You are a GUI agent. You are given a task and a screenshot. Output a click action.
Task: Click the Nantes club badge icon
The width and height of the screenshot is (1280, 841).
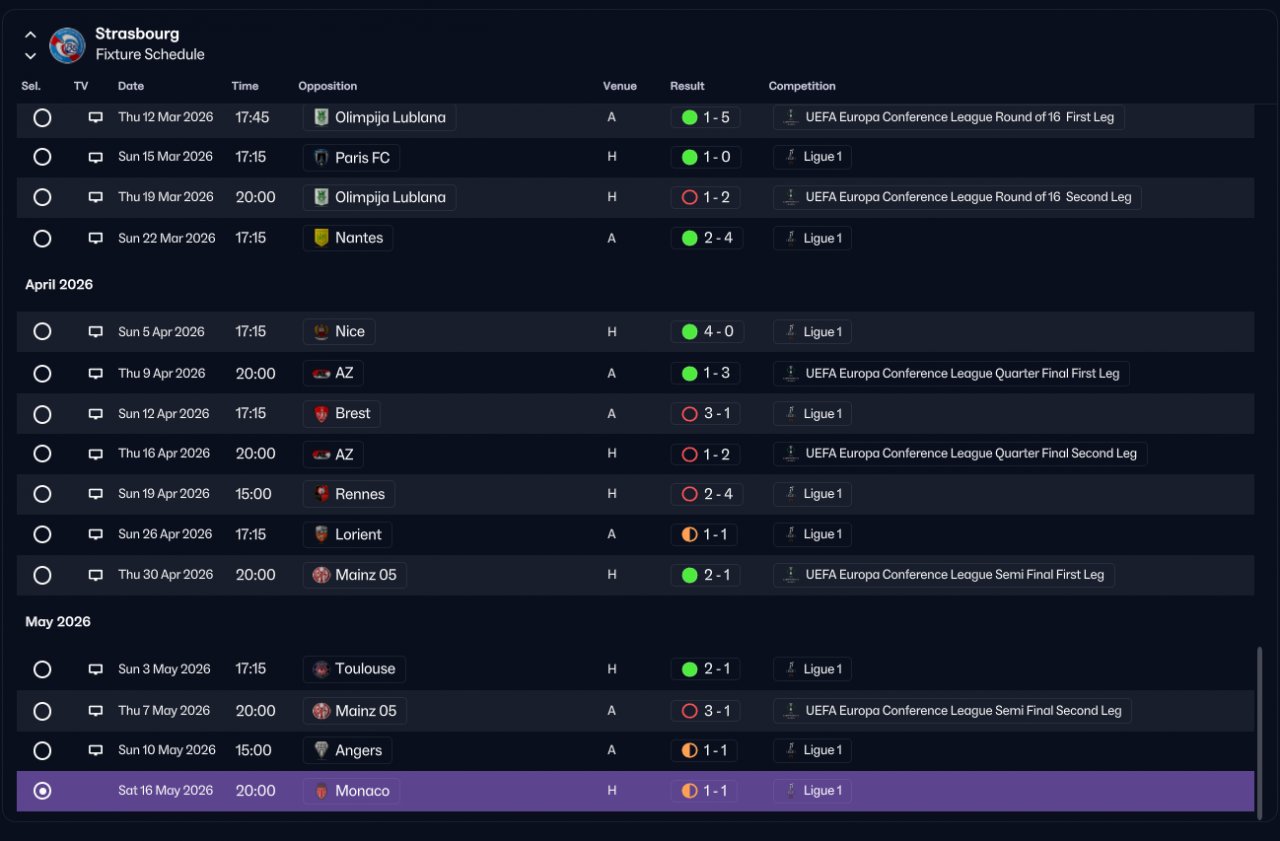click(x=321, y=238)
